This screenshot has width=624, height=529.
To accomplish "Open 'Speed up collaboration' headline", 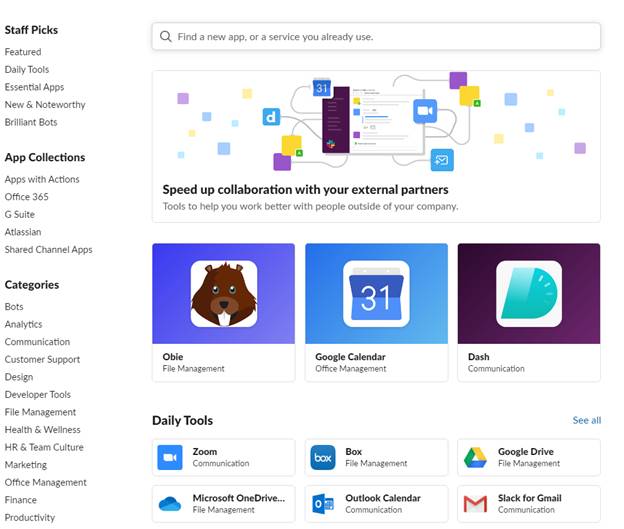I will pyautogui.click(x=305, y=190).
